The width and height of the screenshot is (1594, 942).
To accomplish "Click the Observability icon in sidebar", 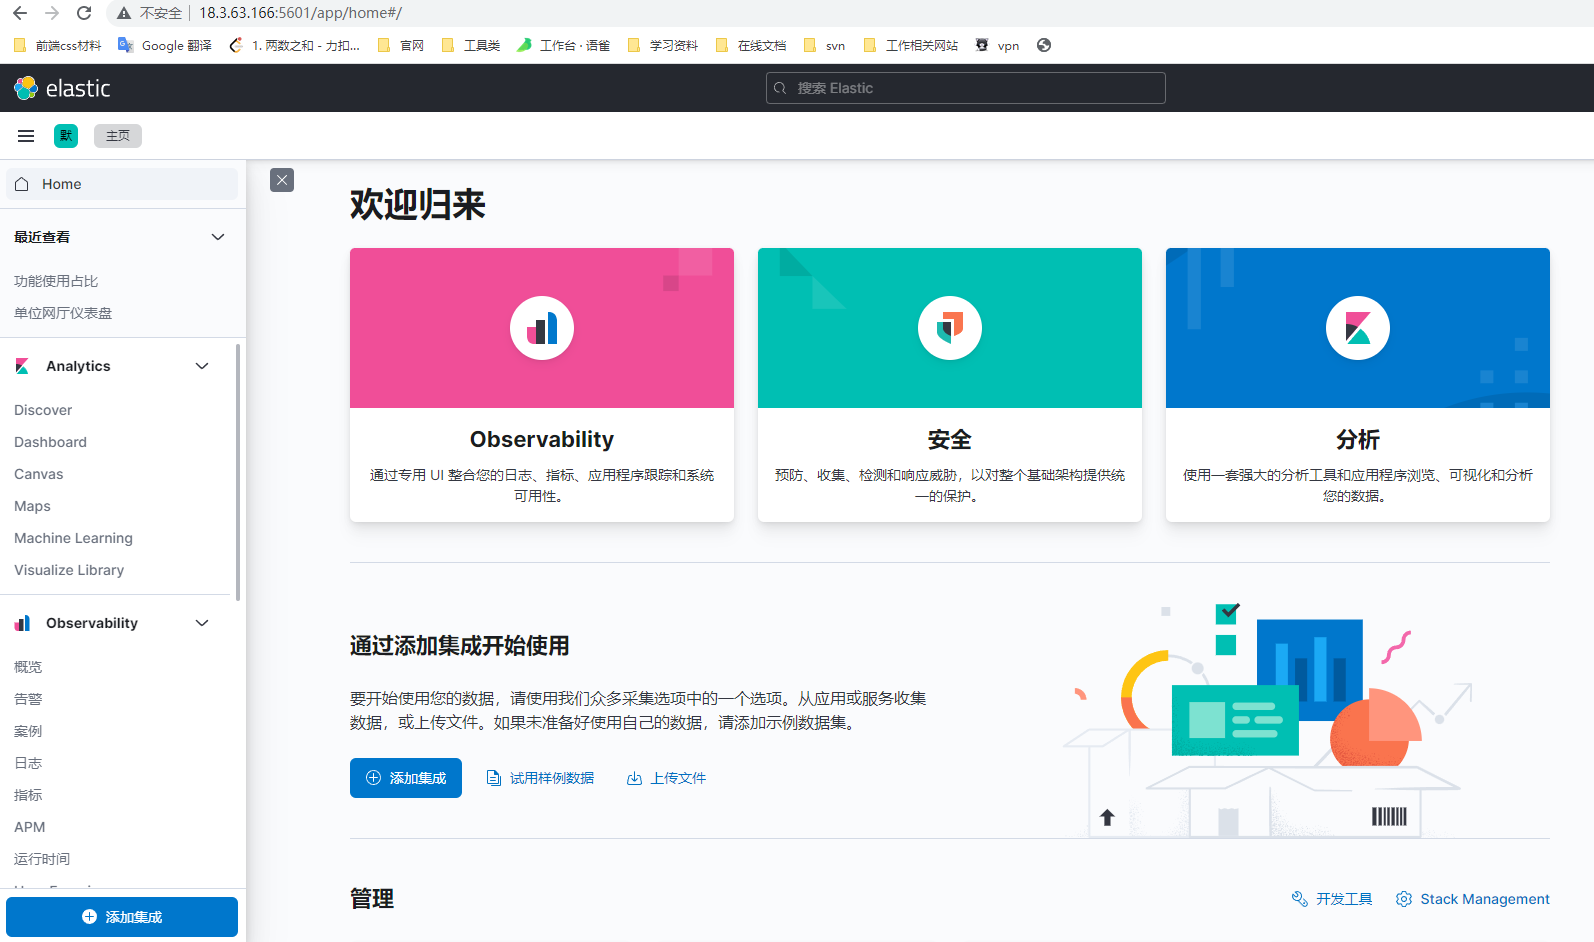I will tap(22, 623).
